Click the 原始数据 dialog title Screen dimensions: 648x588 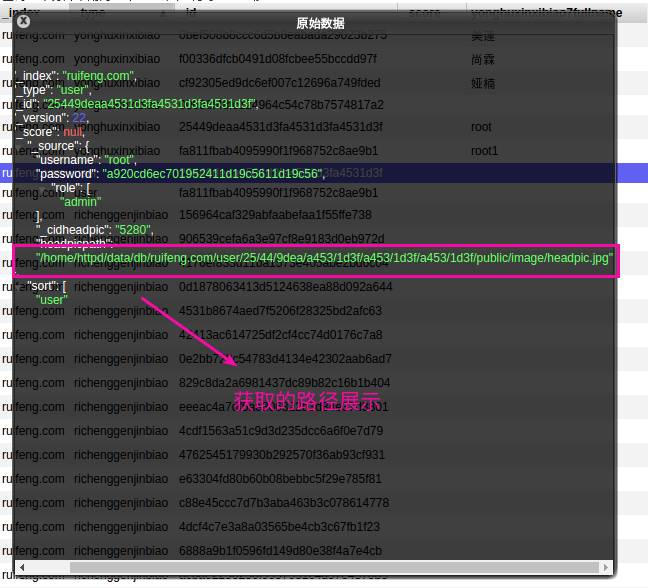click(x=320, y=23)
